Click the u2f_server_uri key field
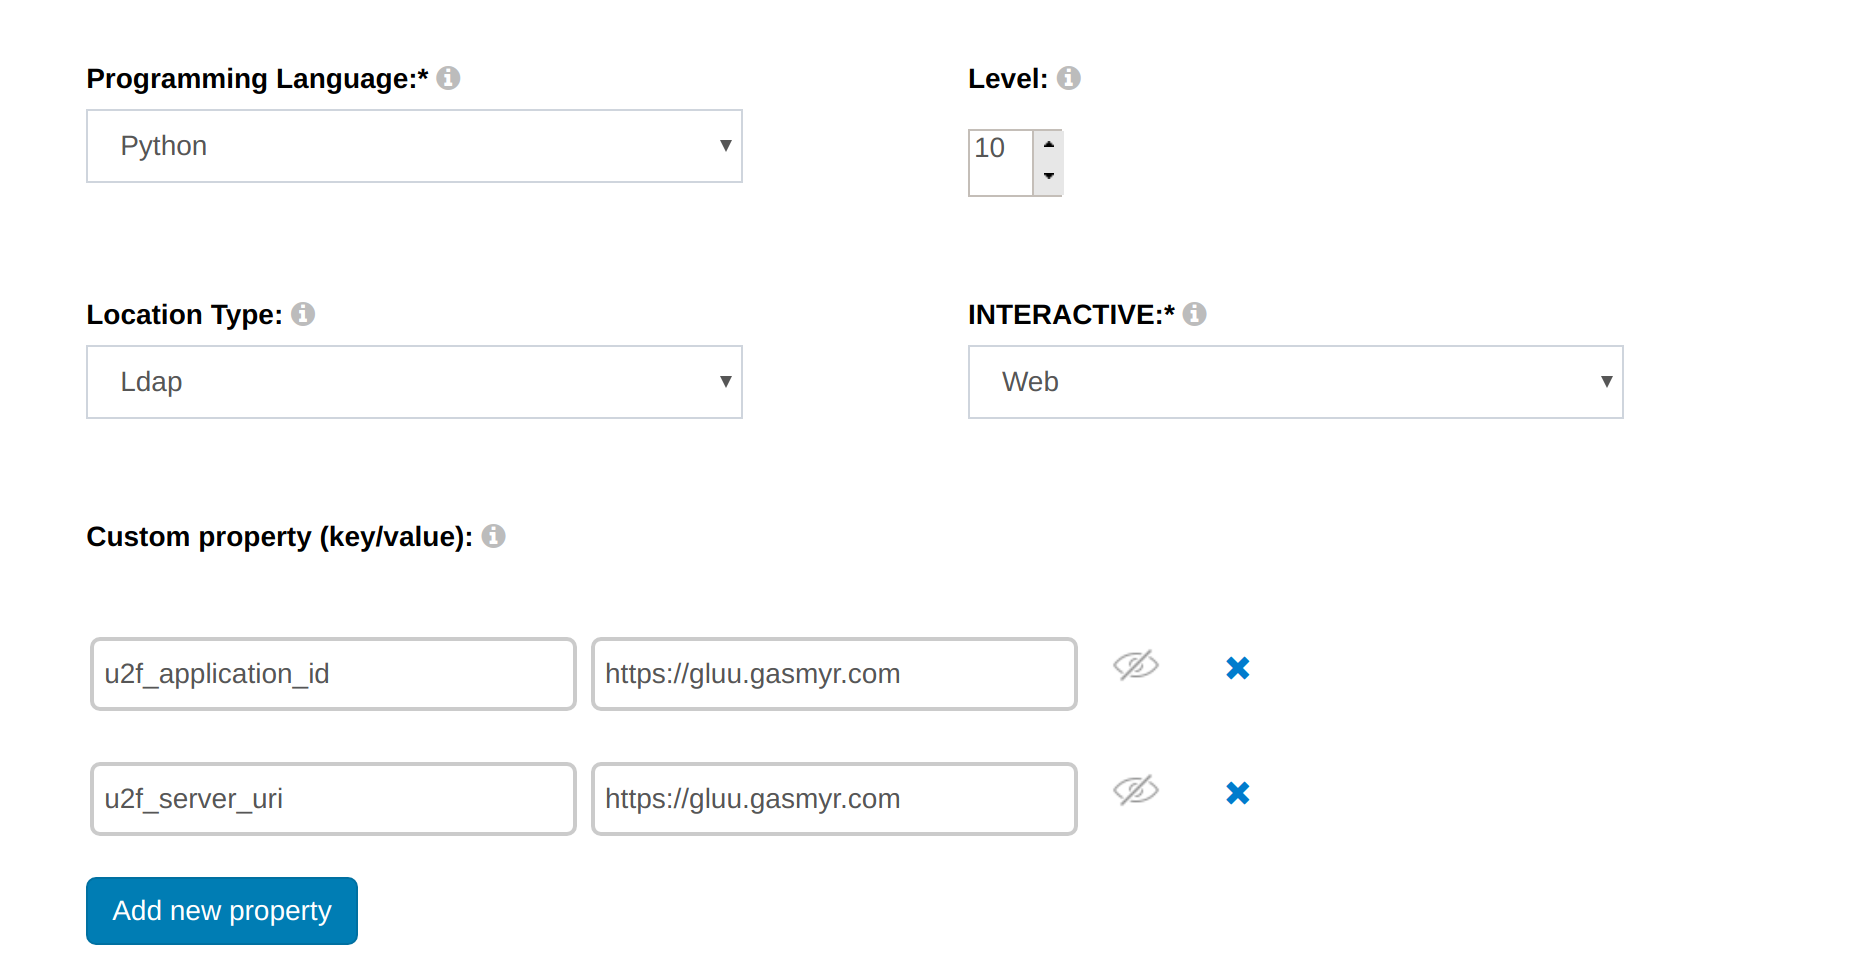1852x970 pixels. (x=332, y=799)
